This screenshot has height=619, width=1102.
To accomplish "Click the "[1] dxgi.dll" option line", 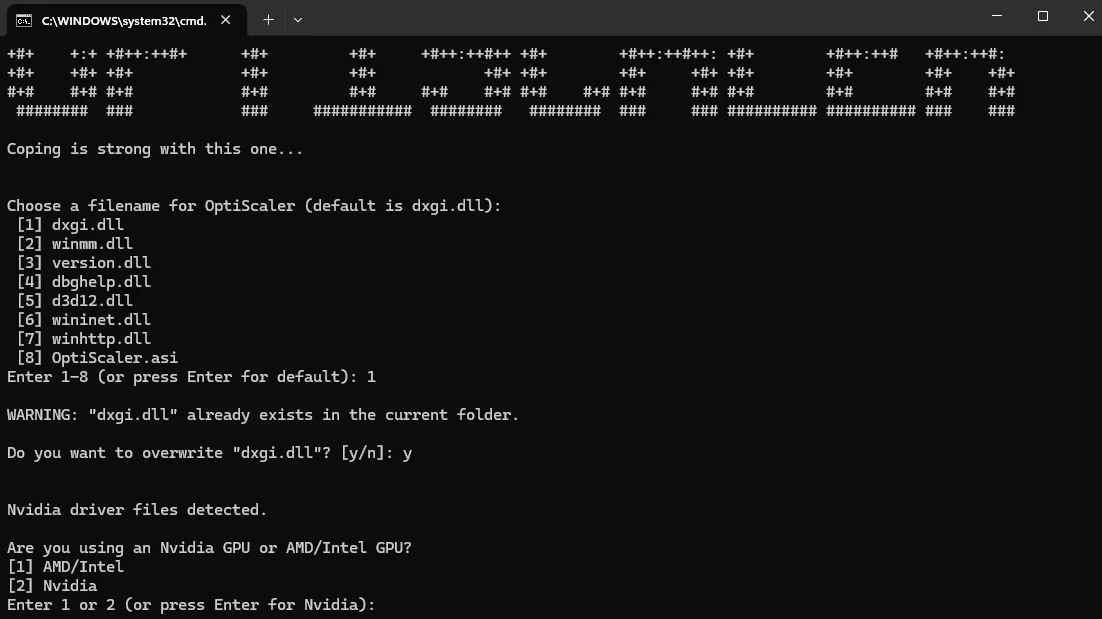I will point(70,225).
